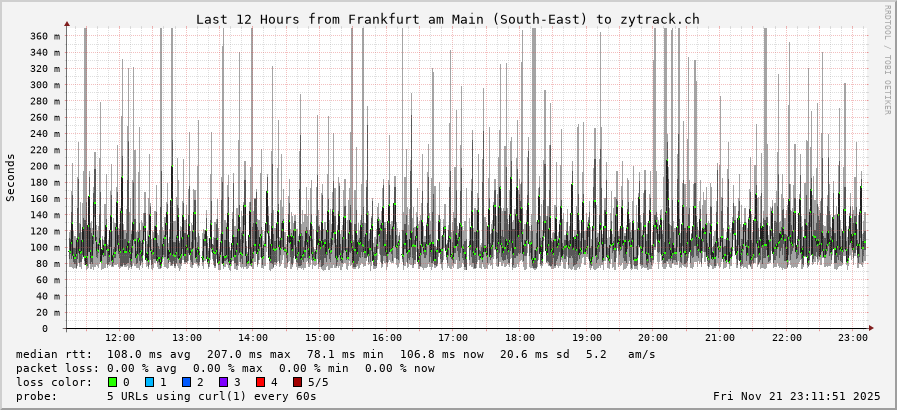
Task: Click the graph title mentioning zytrack.ch
Action: point(447,19)
